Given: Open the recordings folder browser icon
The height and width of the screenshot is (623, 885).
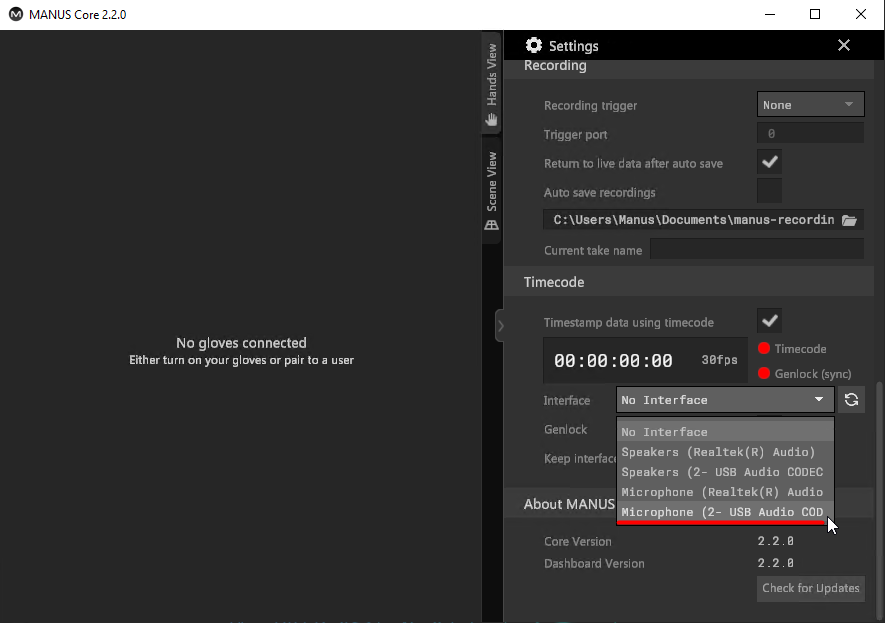Looking at the screenshot, I should click(850, 219).
